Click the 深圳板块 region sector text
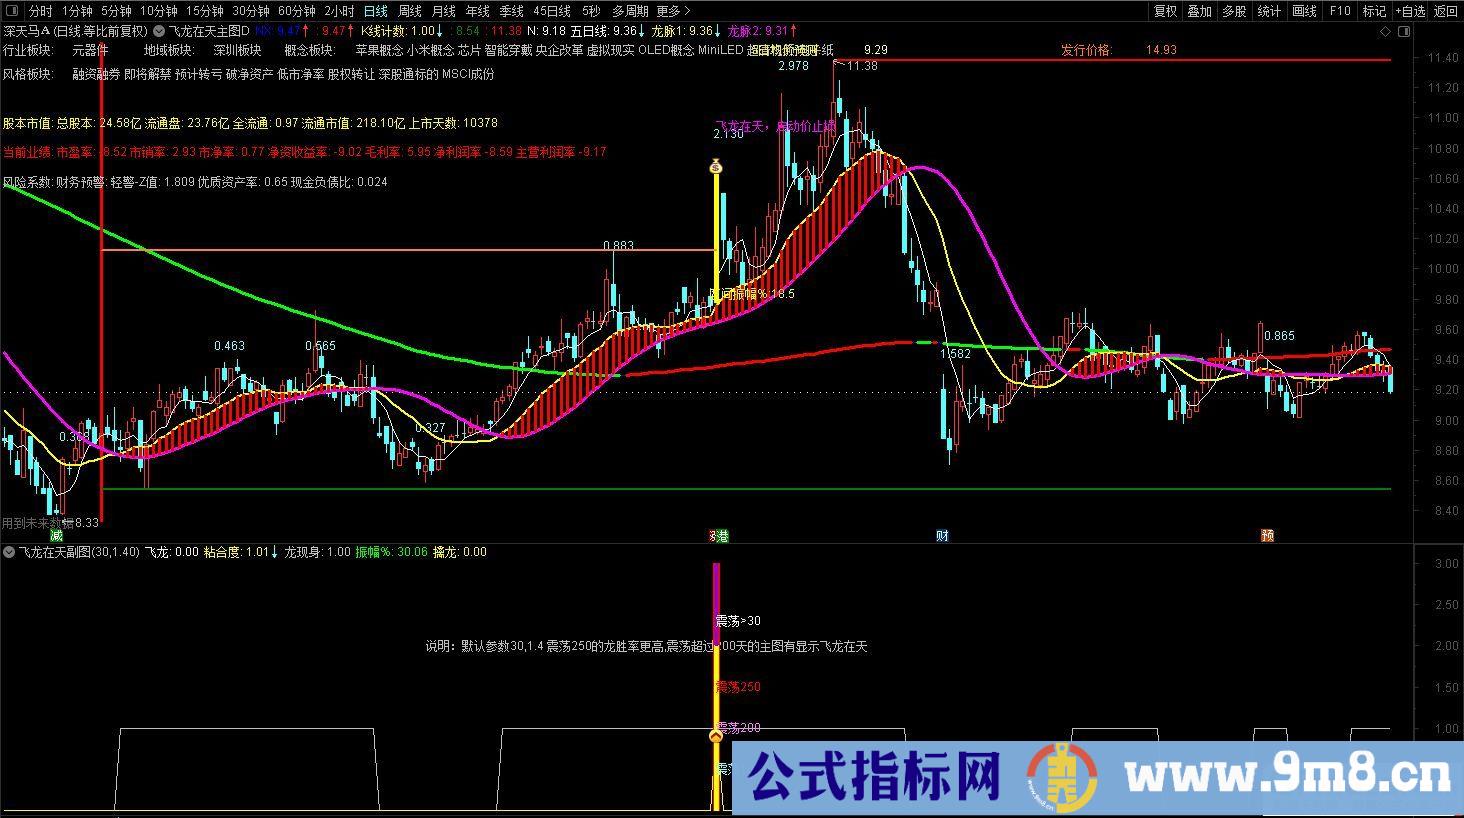This screenshot has width=1464, height=818. 237,50
